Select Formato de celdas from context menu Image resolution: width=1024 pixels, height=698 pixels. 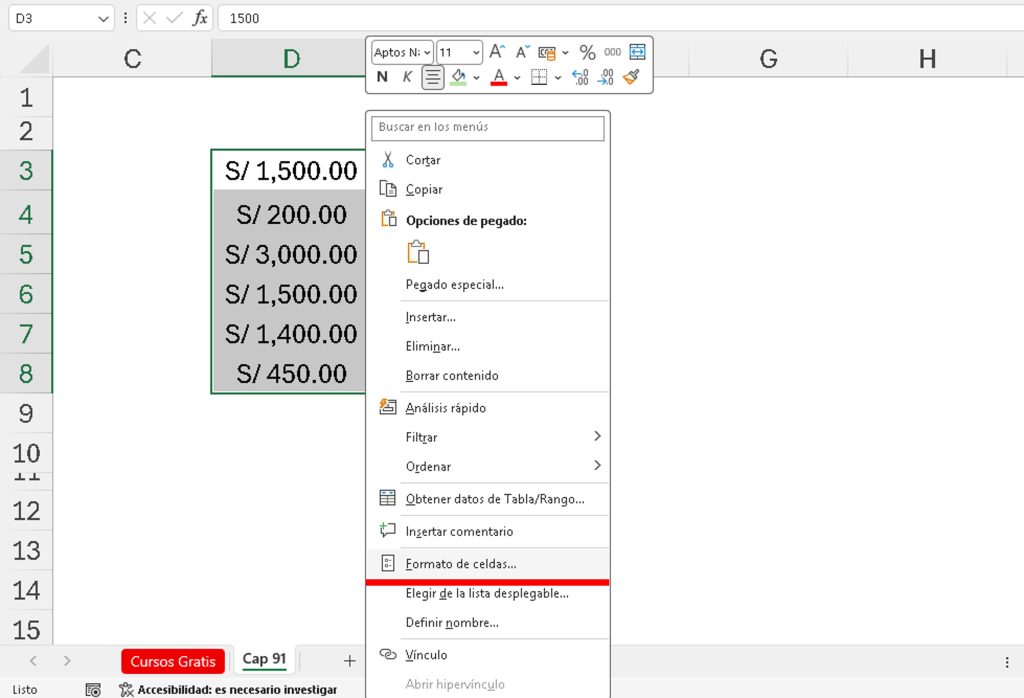[460, 564]
